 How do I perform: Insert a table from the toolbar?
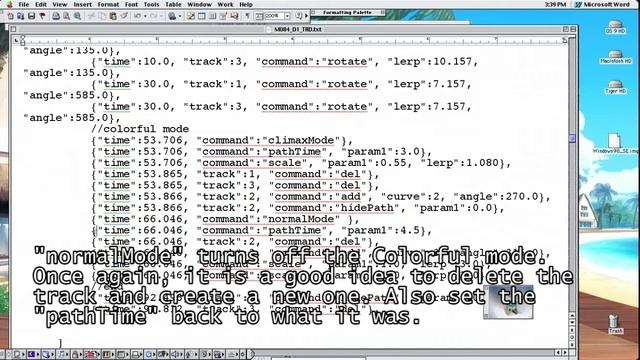[202, 16]
